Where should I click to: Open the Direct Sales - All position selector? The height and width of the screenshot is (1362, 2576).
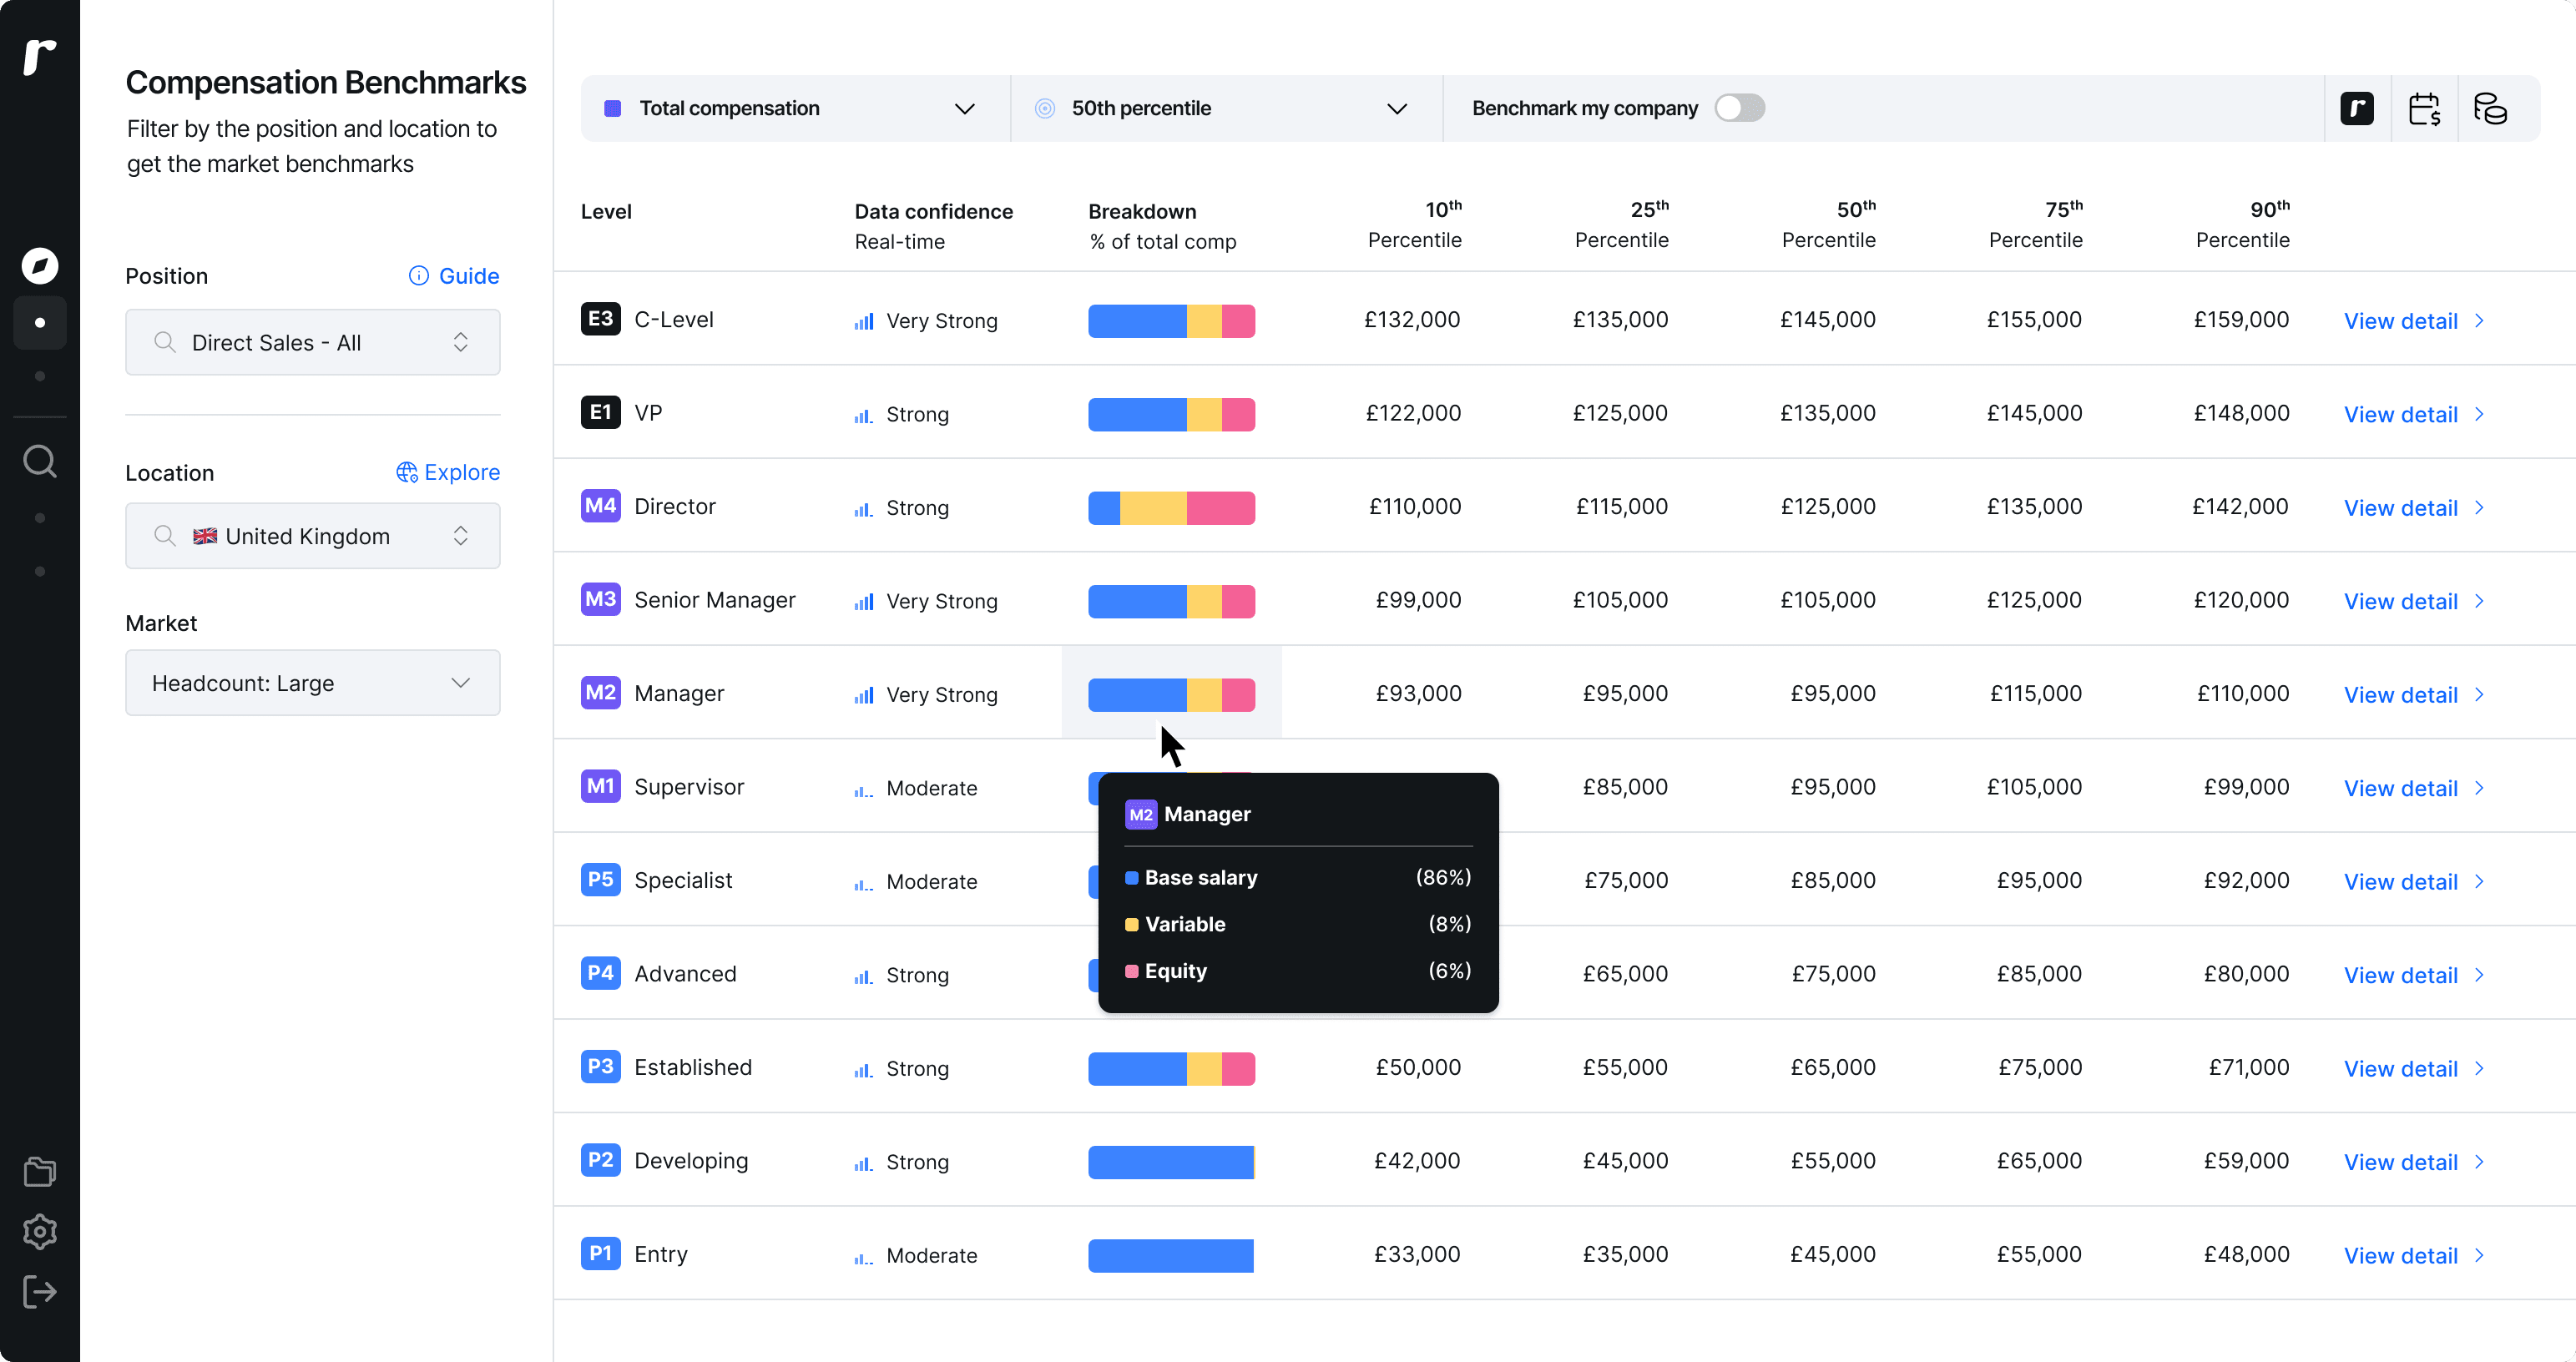click(312, 343)
